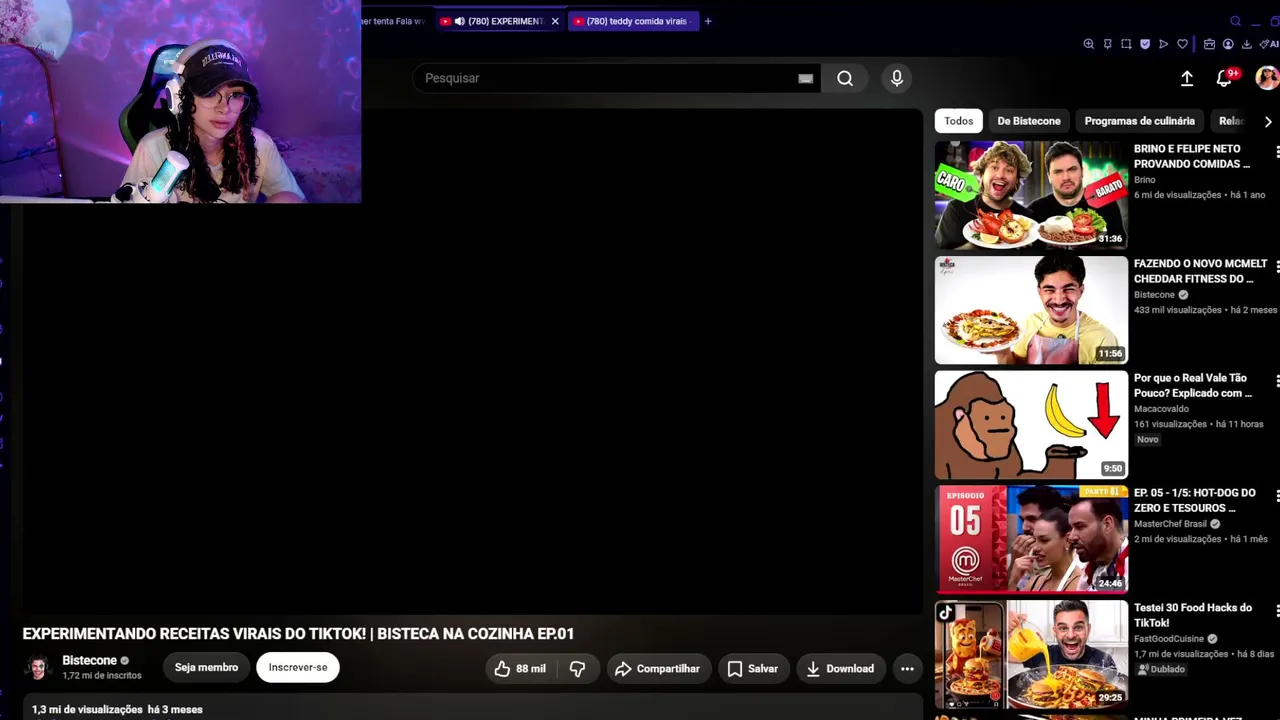Click the video player area
This screenshot has height=720, width=1280.
472,361
